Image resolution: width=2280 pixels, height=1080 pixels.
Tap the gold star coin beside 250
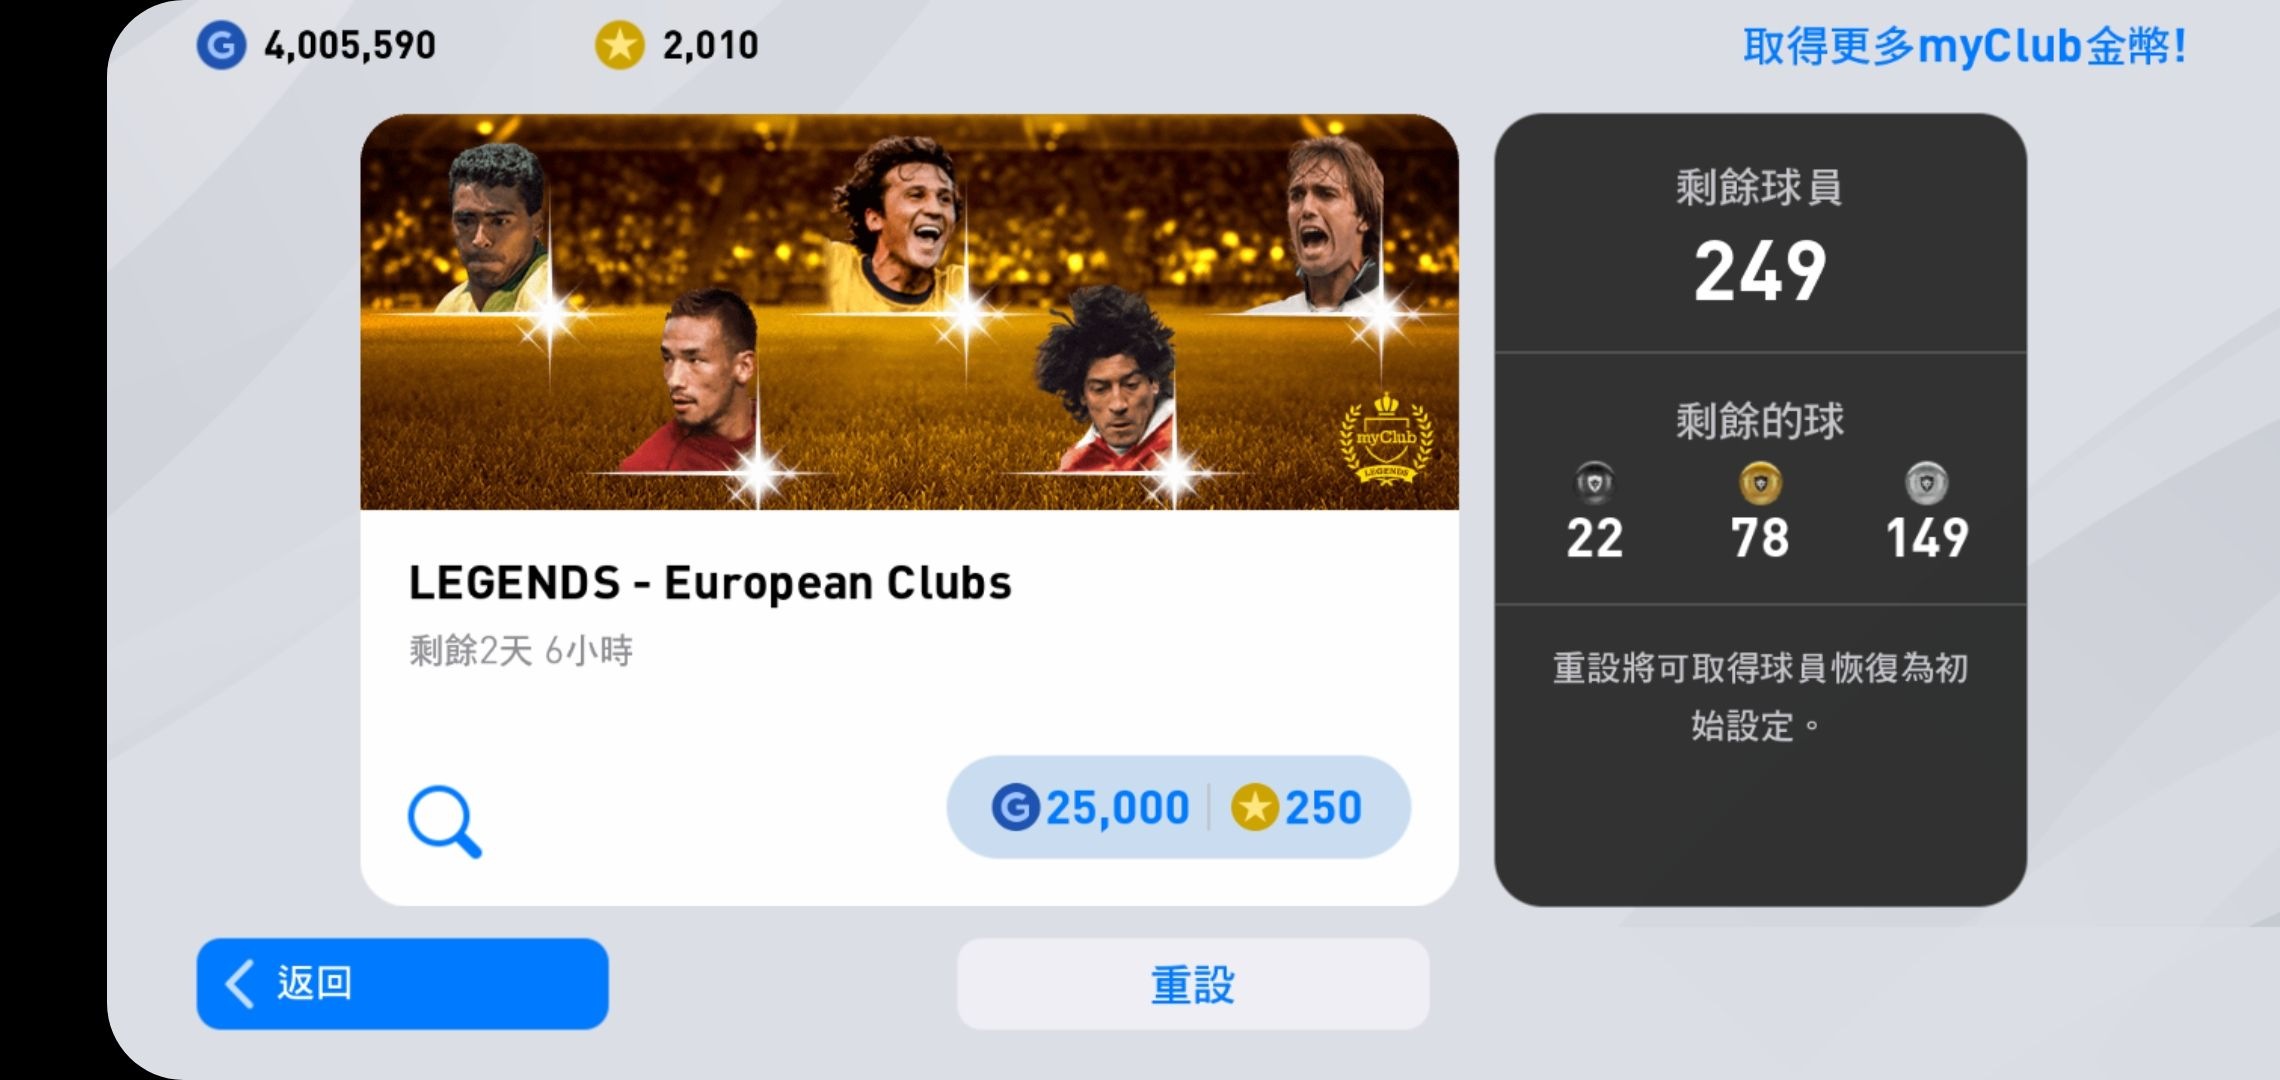(x=1255, y=807)
